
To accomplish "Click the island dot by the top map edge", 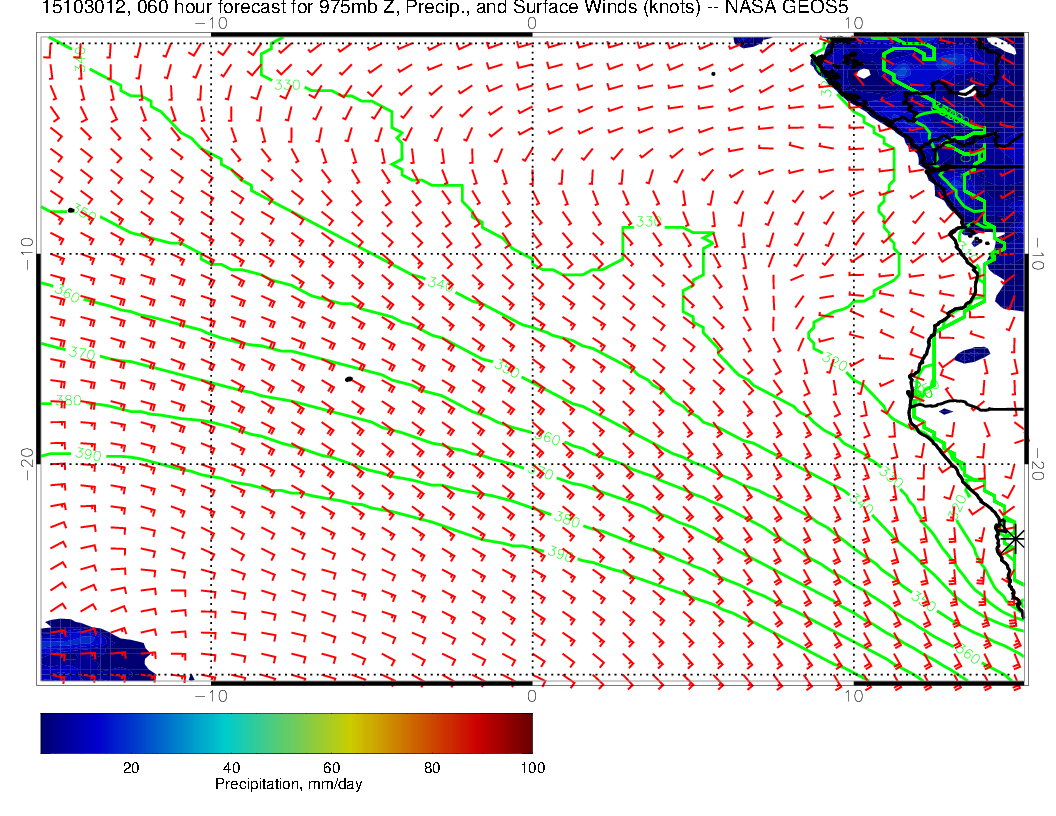I will tap(712, 73).
